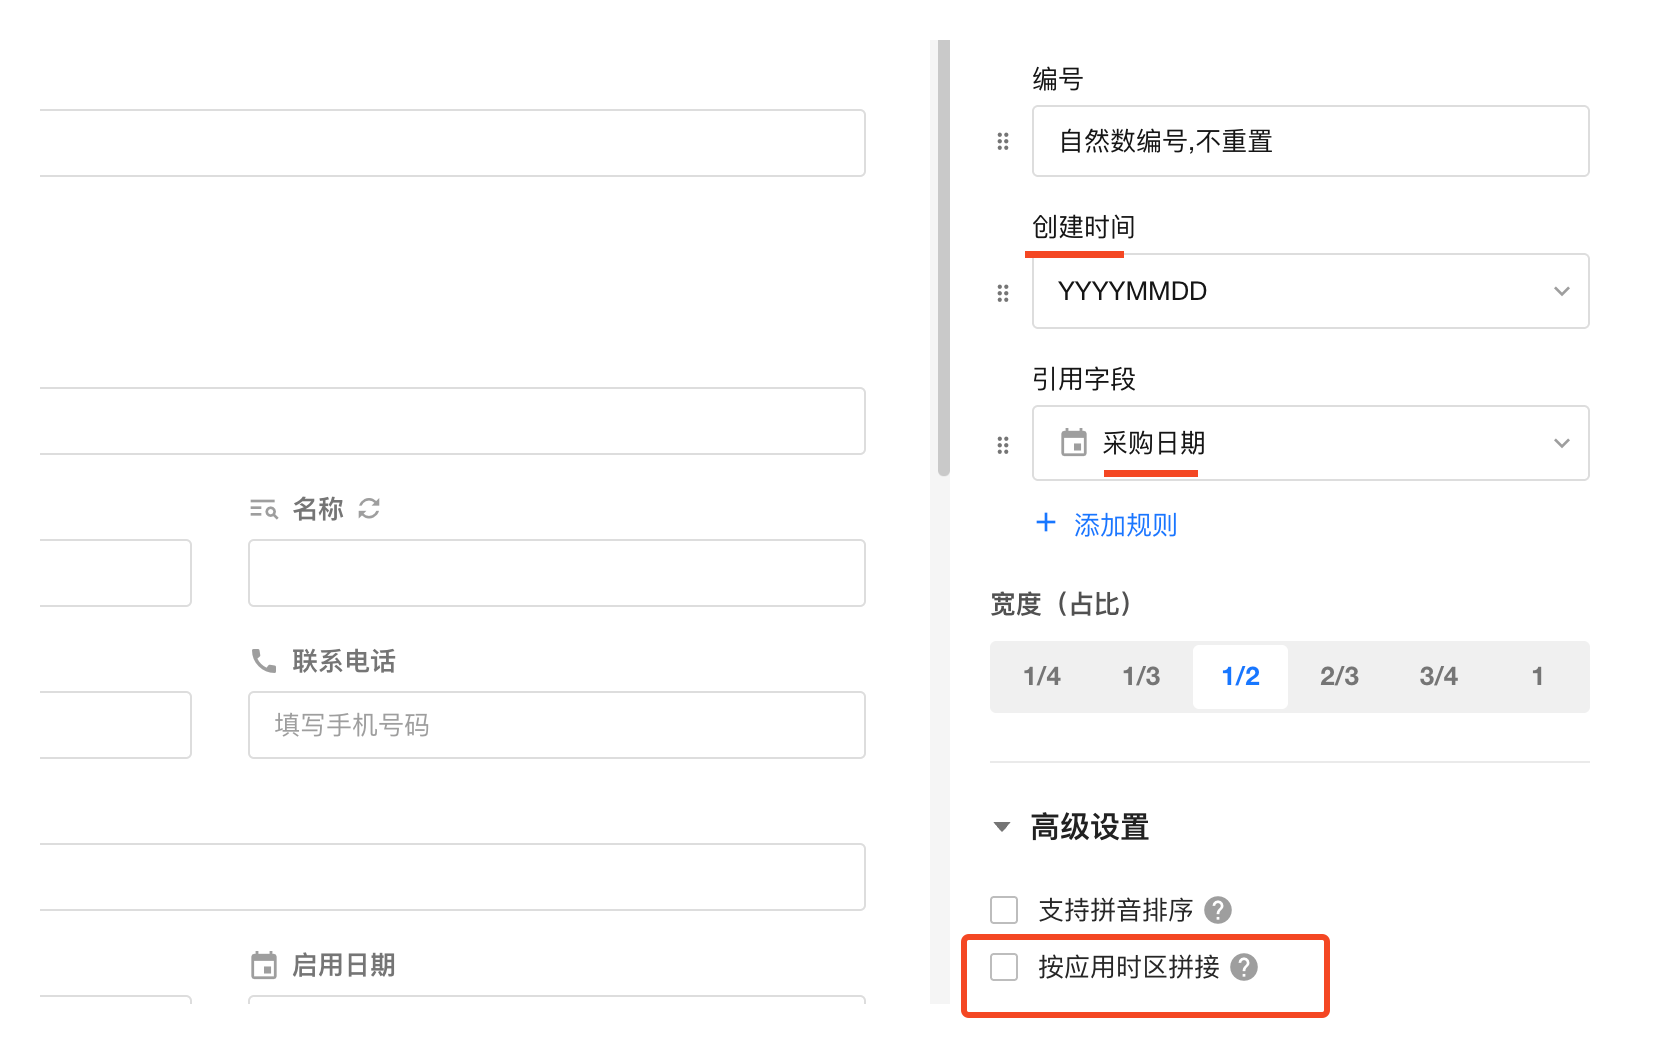Click drag handle beside 自然数编号 rule
The image size is (1666, 1055).
(1003, 141)
